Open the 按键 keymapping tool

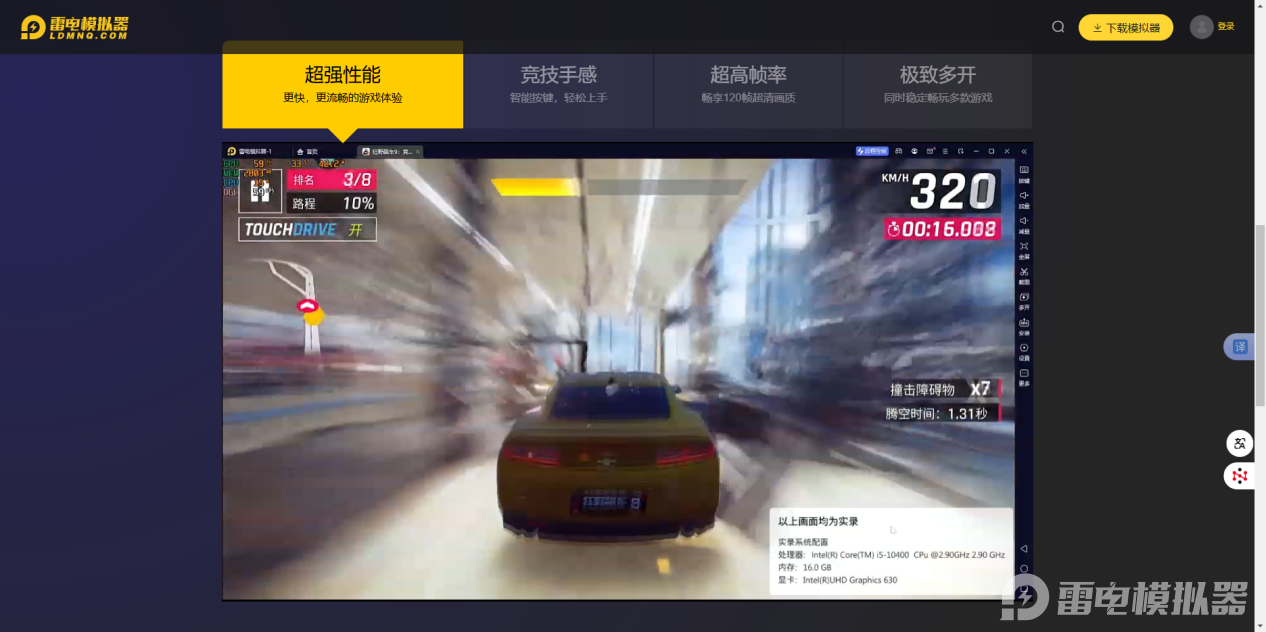coord(1024,173)
